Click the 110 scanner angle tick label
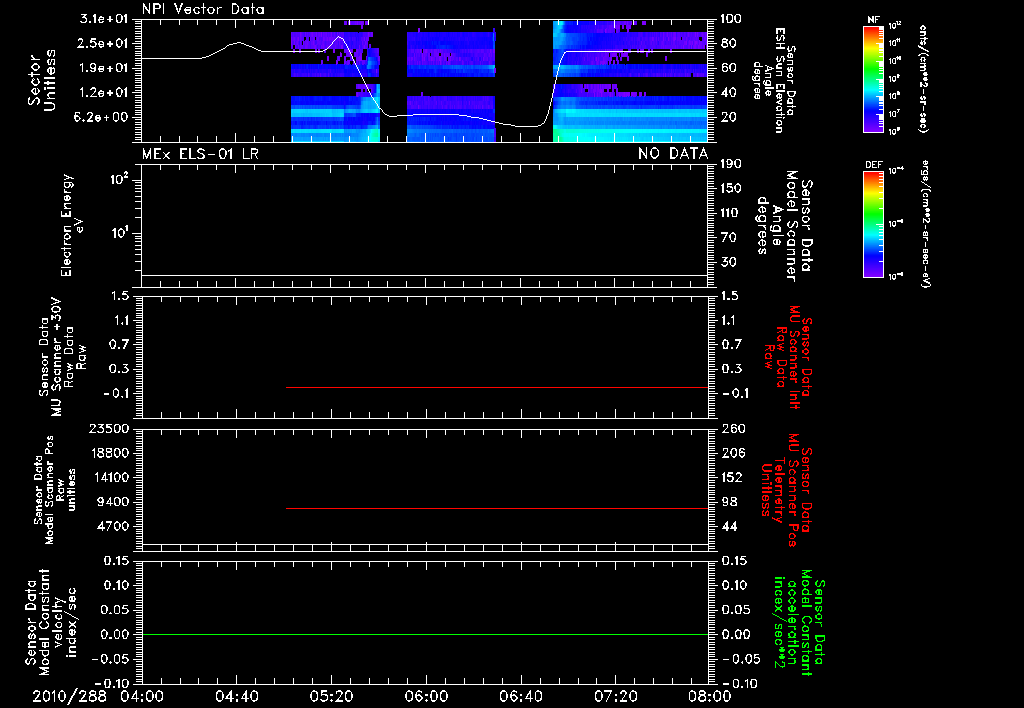 click(731, 213)
